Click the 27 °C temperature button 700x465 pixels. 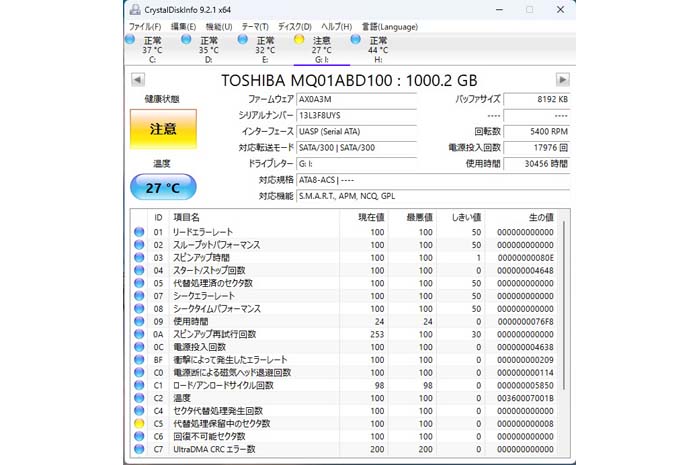tap(163, 187)
